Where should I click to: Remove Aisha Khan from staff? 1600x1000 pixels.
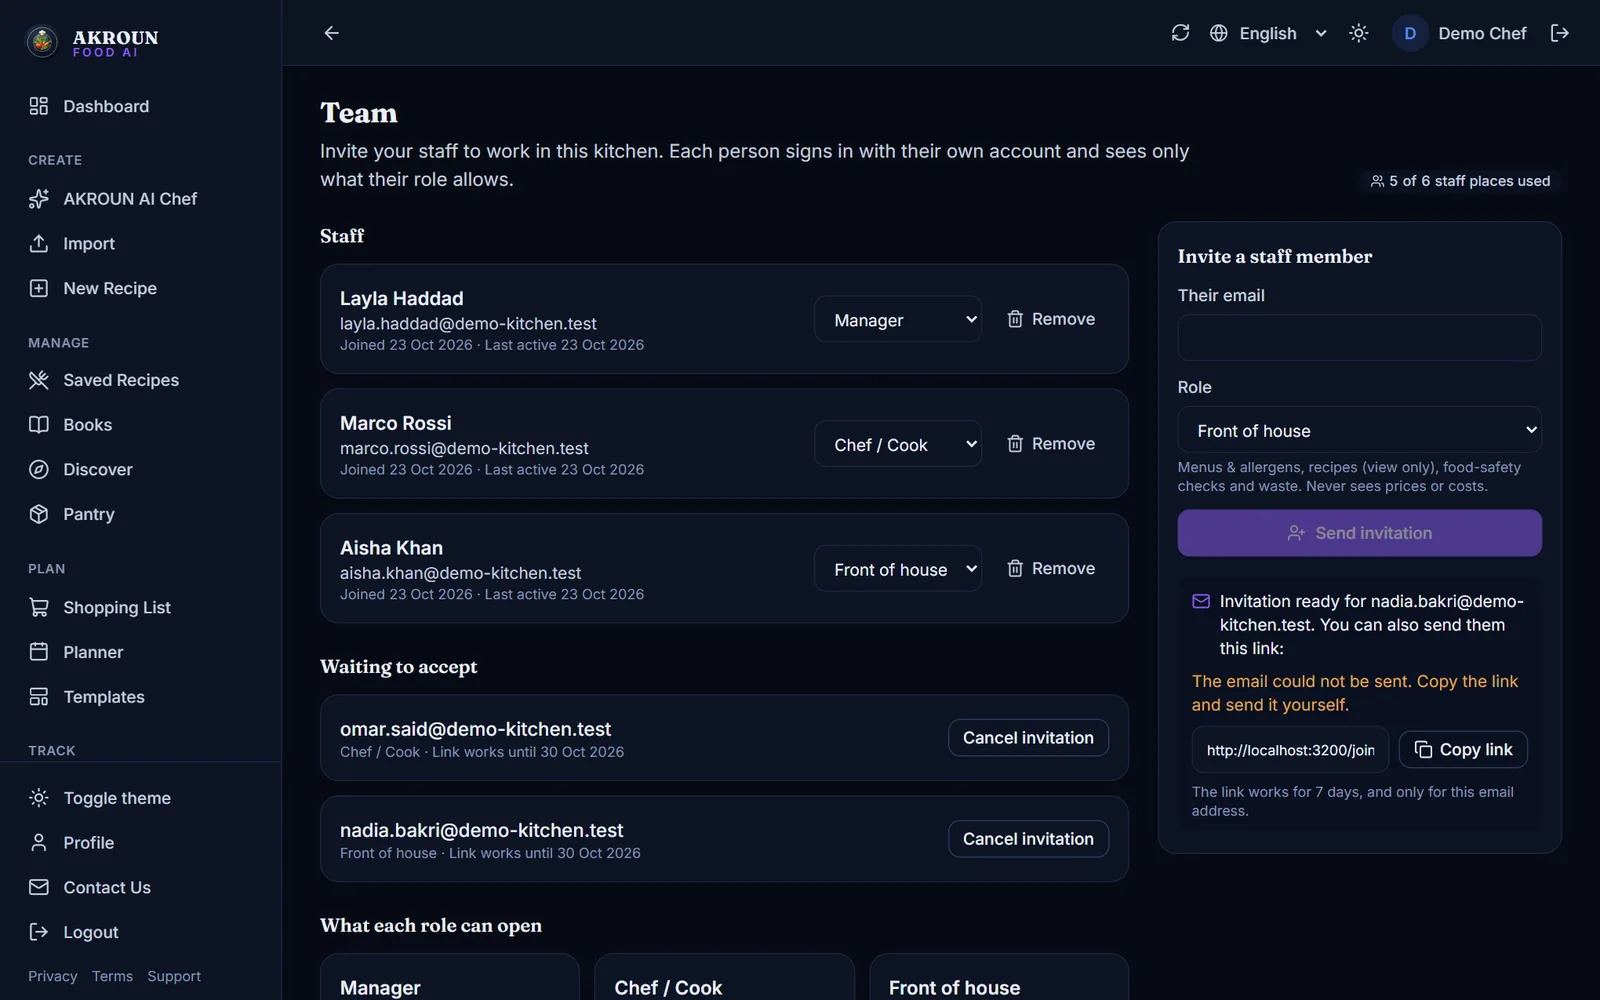point(1050,568)
